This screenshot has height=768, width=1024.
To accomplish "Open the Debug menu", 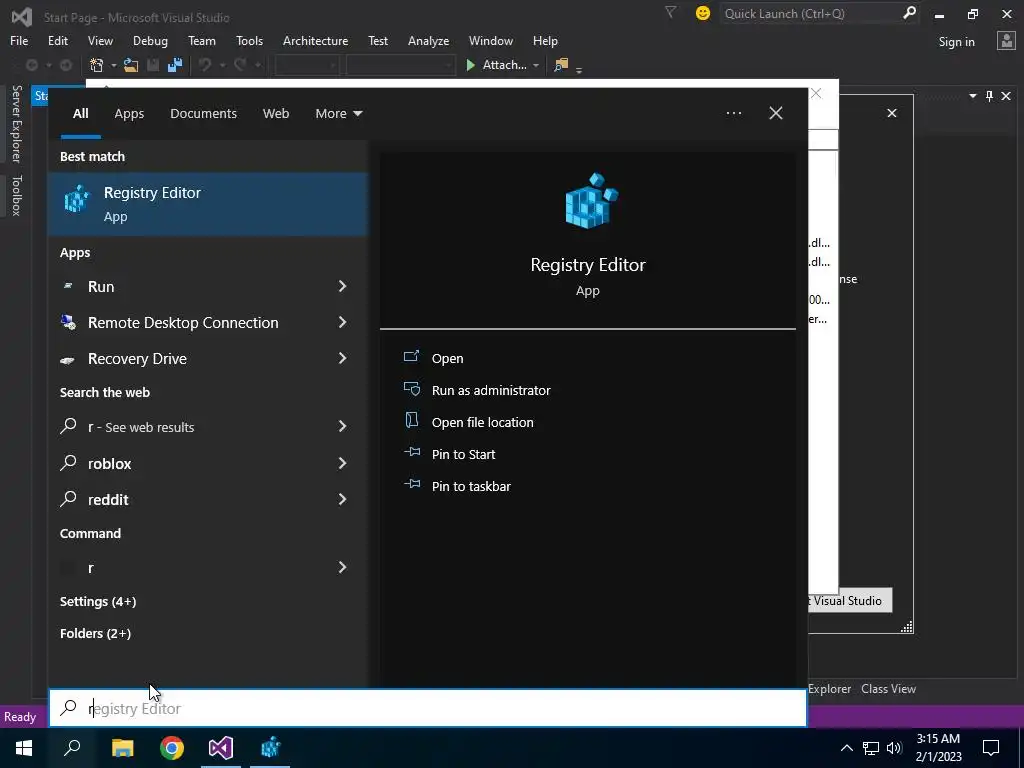I will 150,40.
